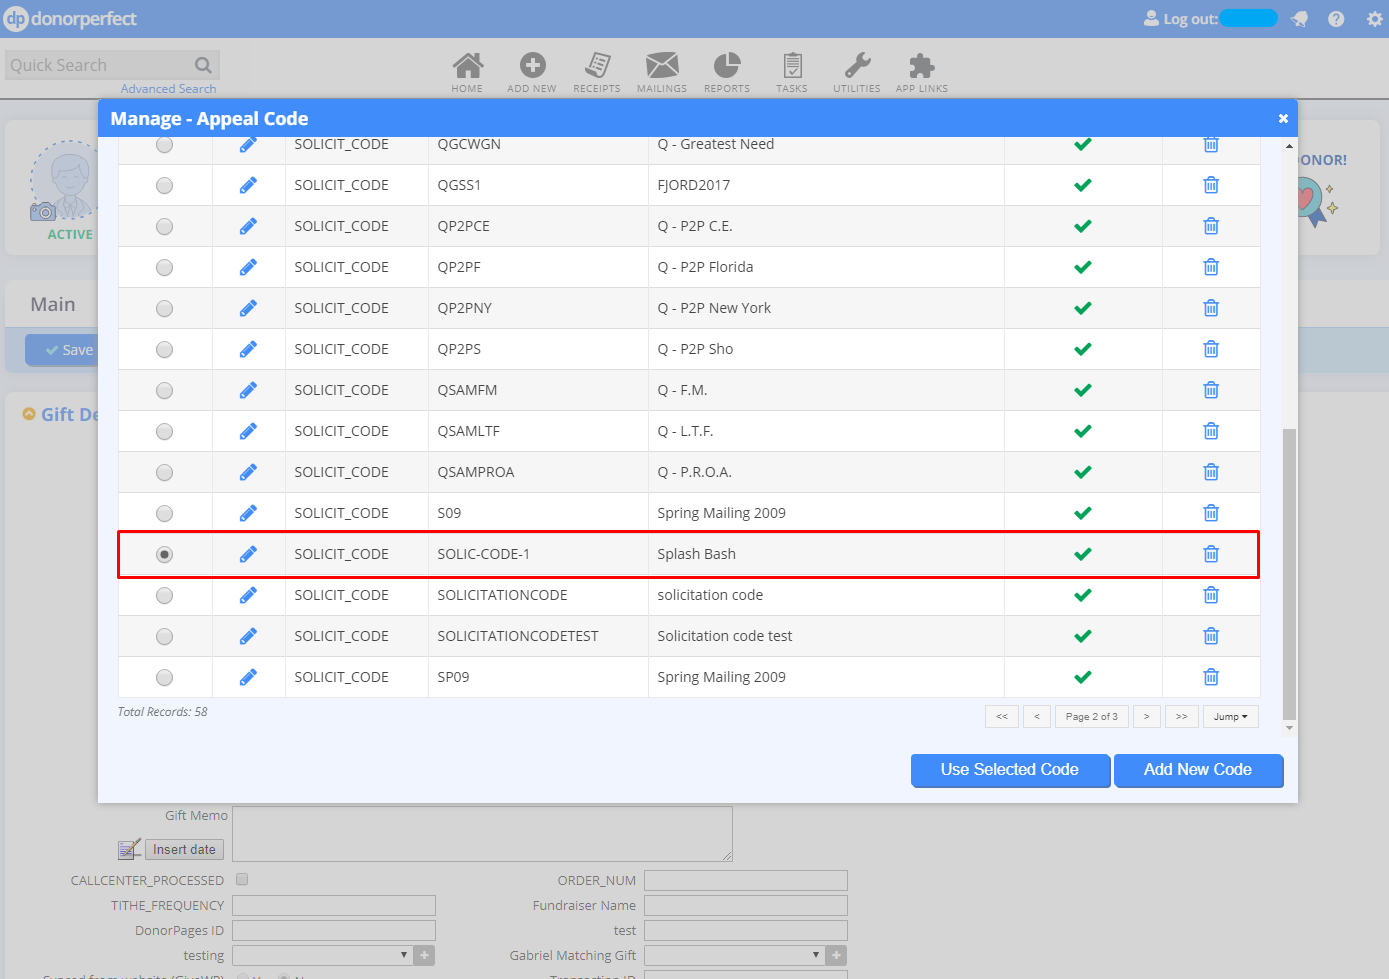Screen dimensions: 1389x979
Task: Click the pencil icon for SP09
Action: [248, 677]
